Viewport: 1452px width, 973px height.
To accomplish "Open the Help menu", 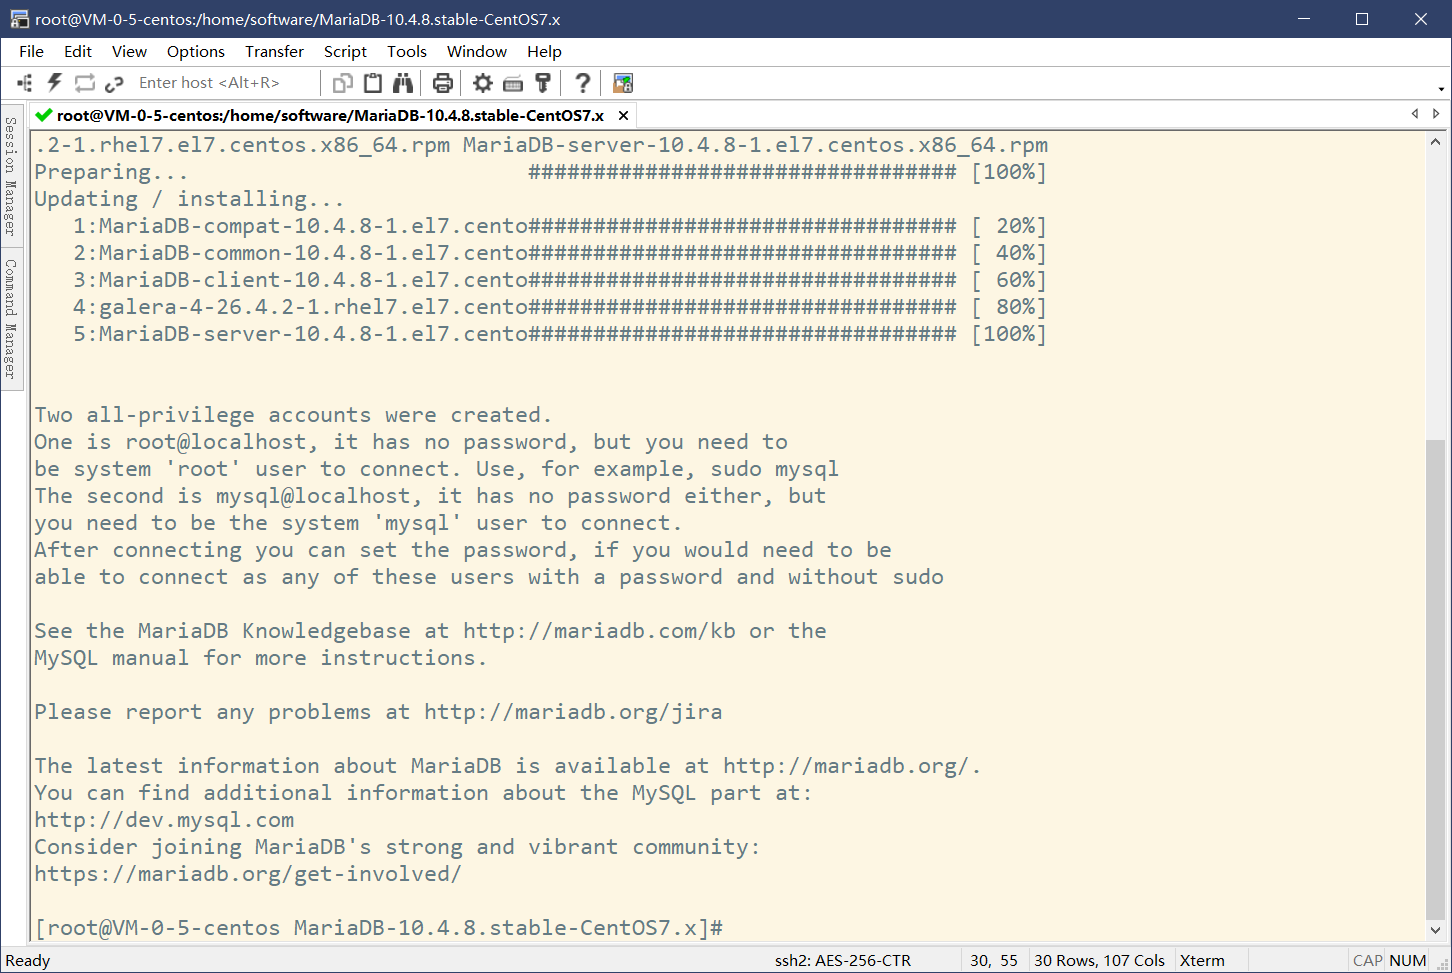I will pos(544,52).
